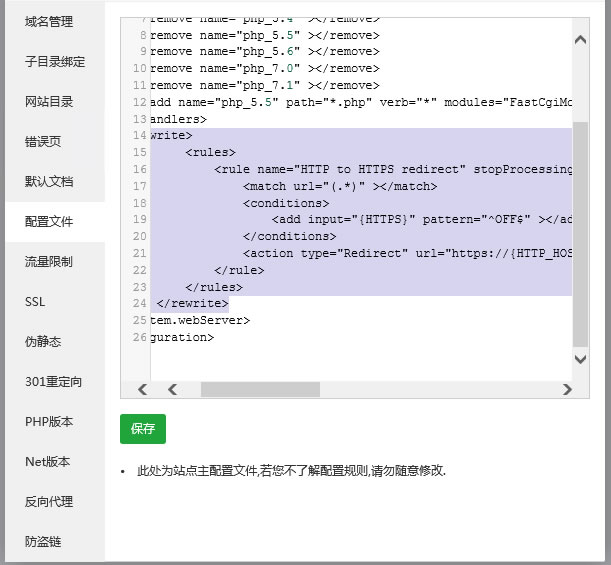Open the 防盗链 tab
This screenshot has width=611, height=565.
(43, 542)
